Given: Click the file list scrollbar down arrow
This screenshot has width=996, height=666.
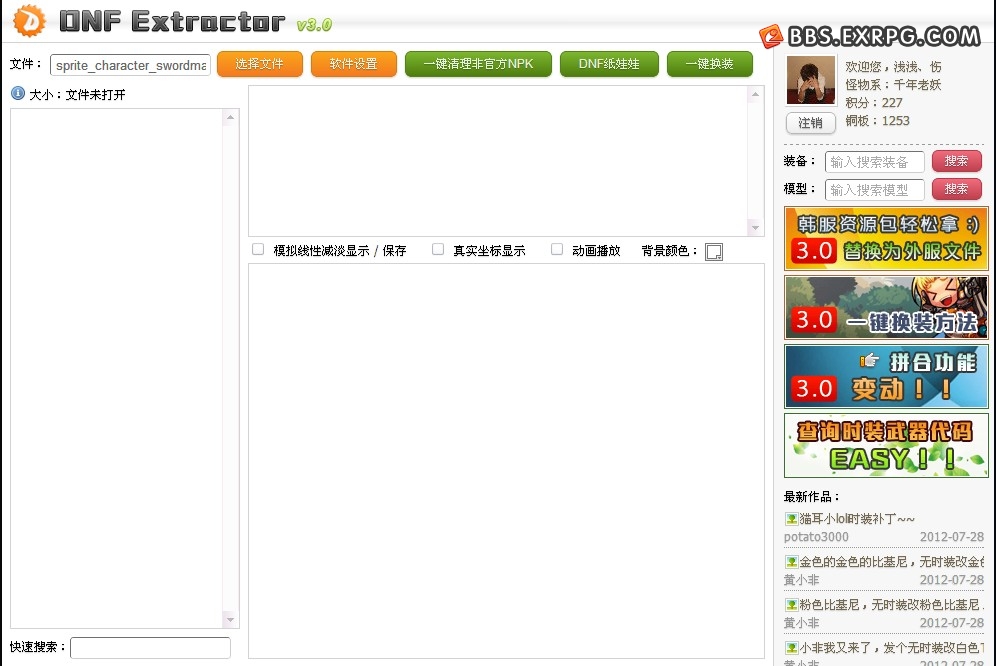Looking at the screenshot, I should click(x=230, y=620).
